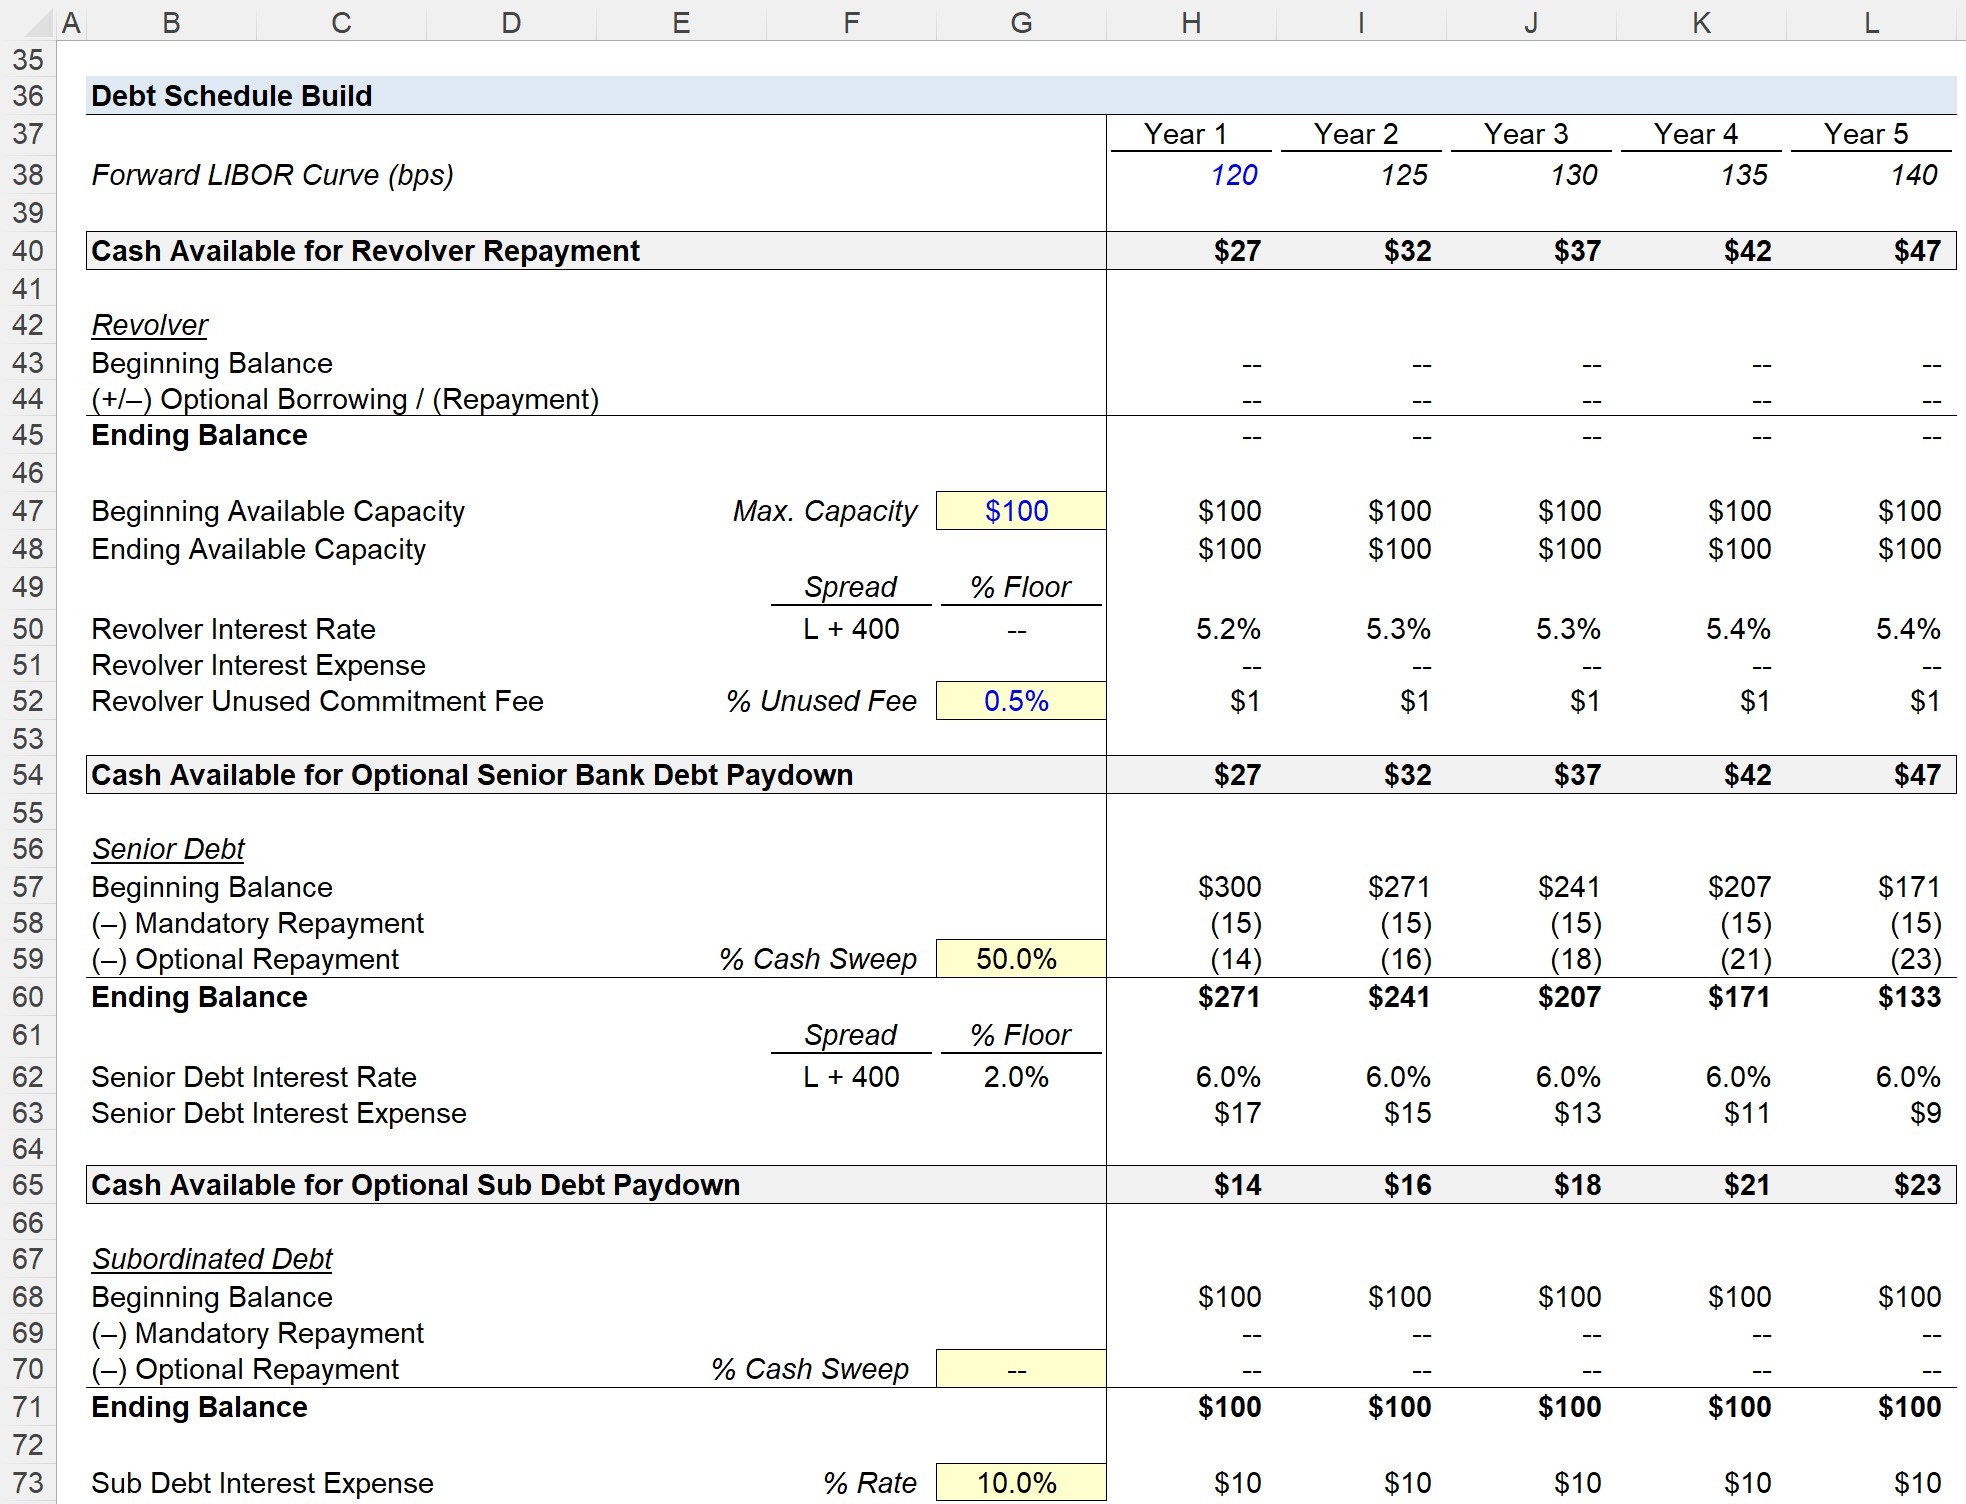The image size is (1966, 1504).
Task: Click the Max. Capacity $100 input cell
Action: pos(1019,511)
